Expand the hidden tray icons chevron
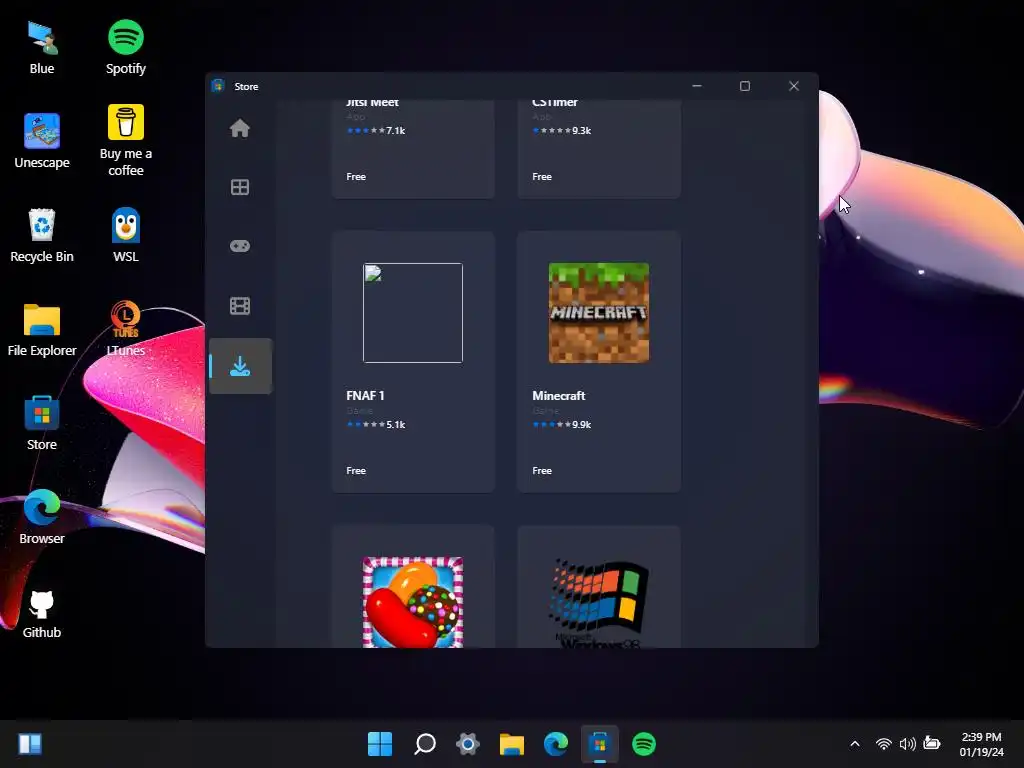1024x768 pixels. [x=855, y=744]
